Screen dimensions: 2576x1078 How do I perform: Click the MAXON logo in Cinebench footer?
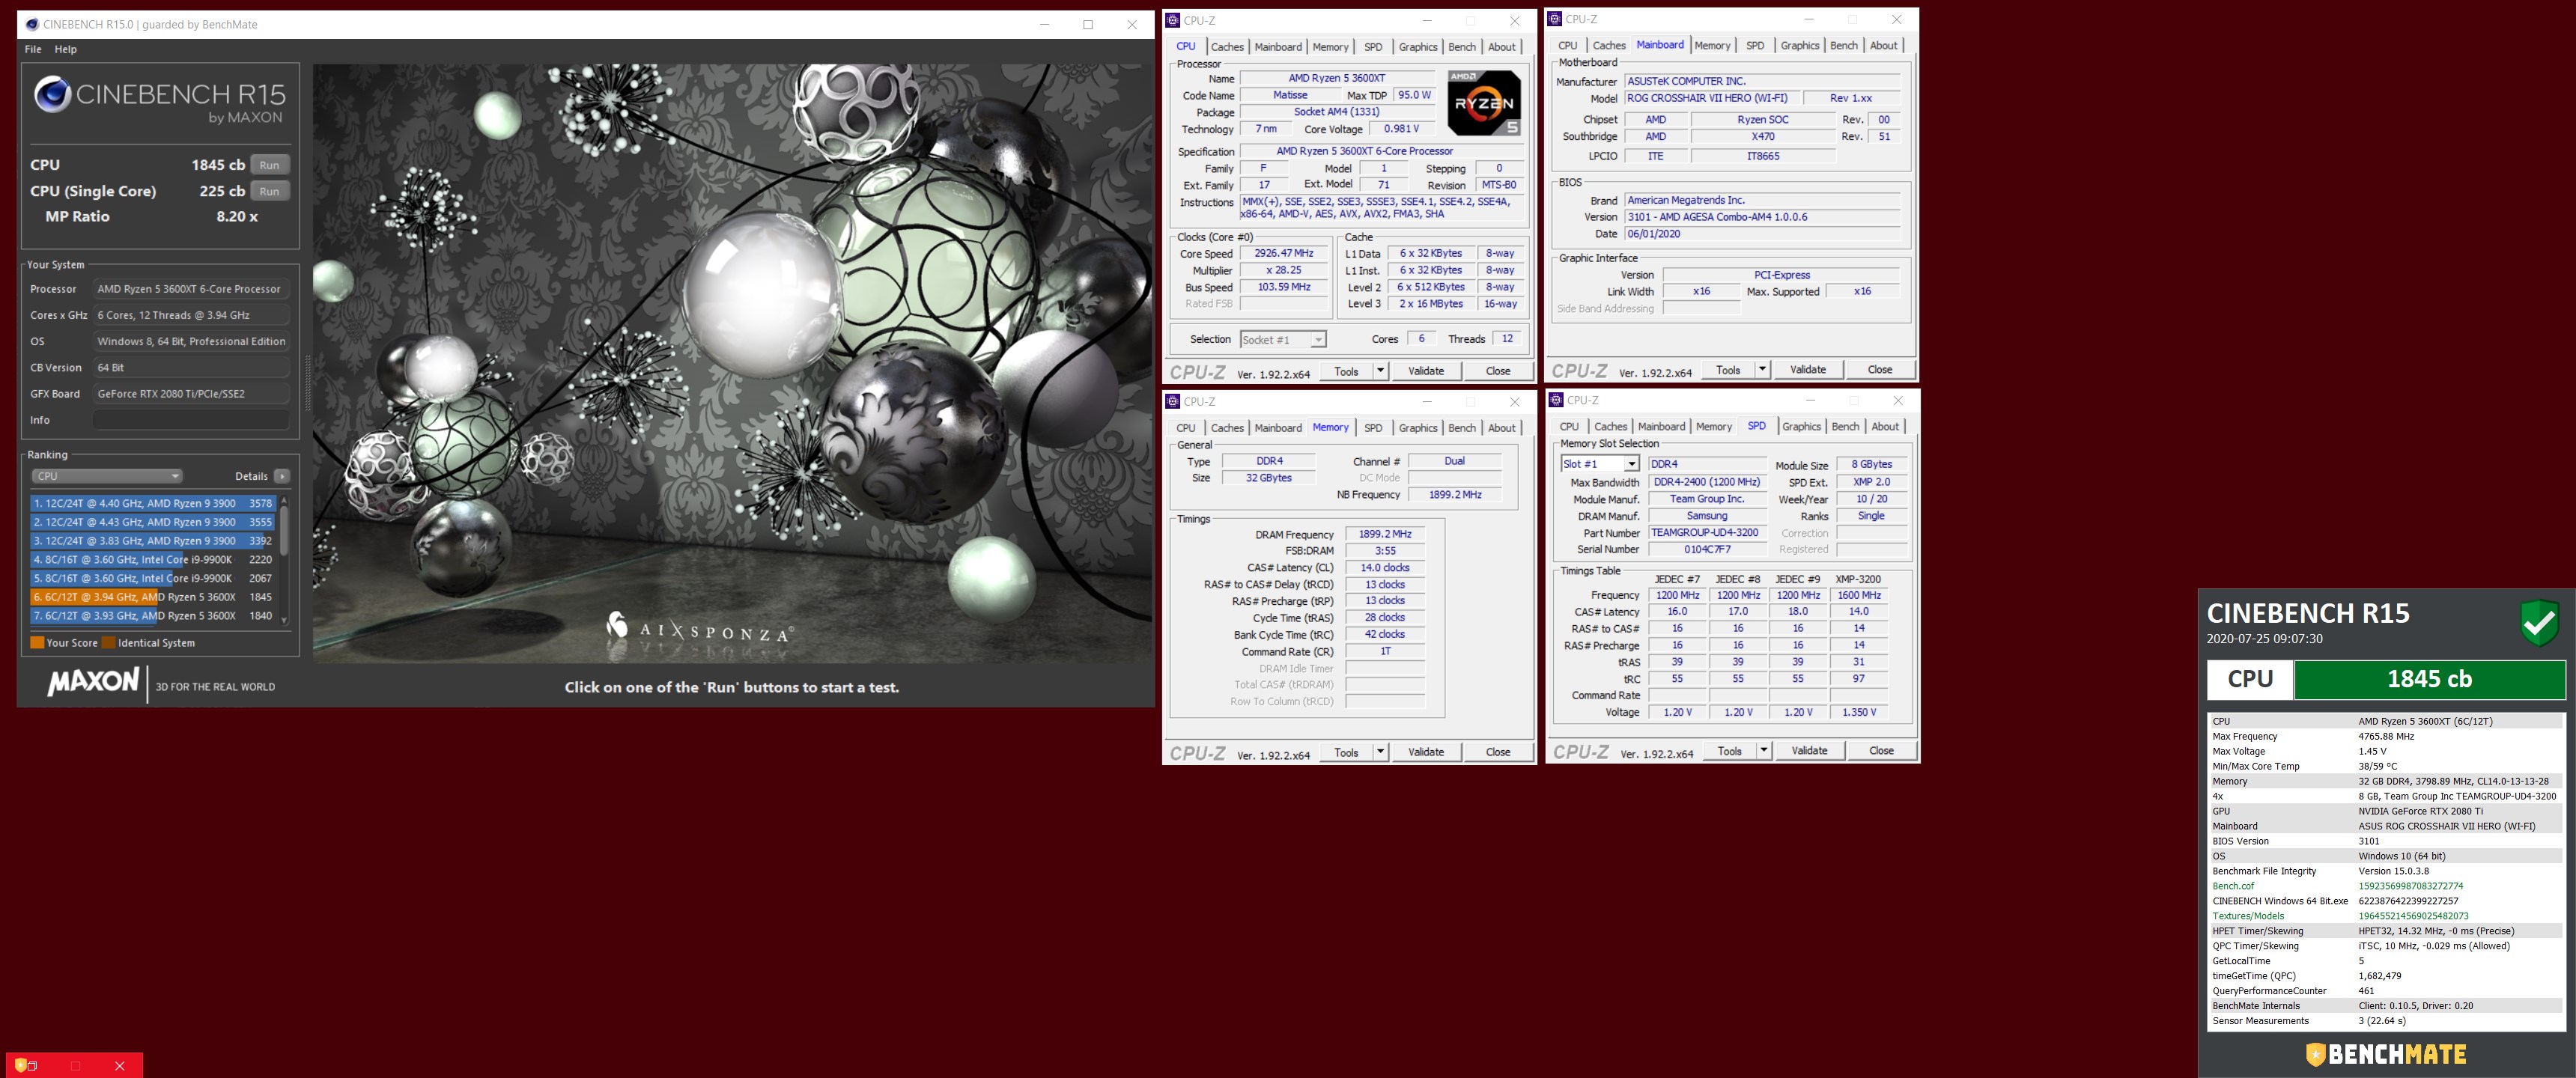tap(93, 683)
